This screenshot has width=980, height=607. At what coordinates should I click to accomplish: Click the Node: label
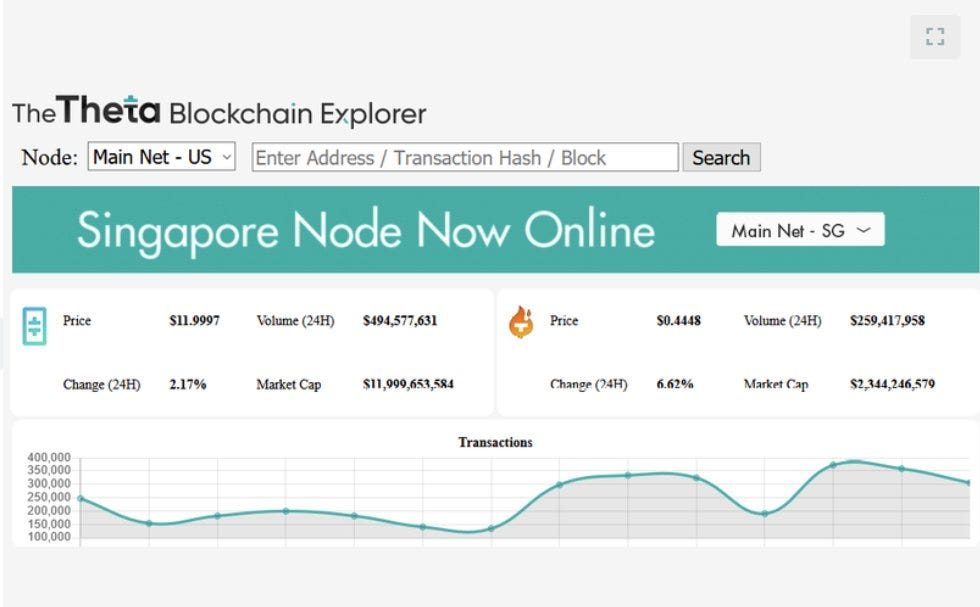pyautogui.click(x=49, y=157)
